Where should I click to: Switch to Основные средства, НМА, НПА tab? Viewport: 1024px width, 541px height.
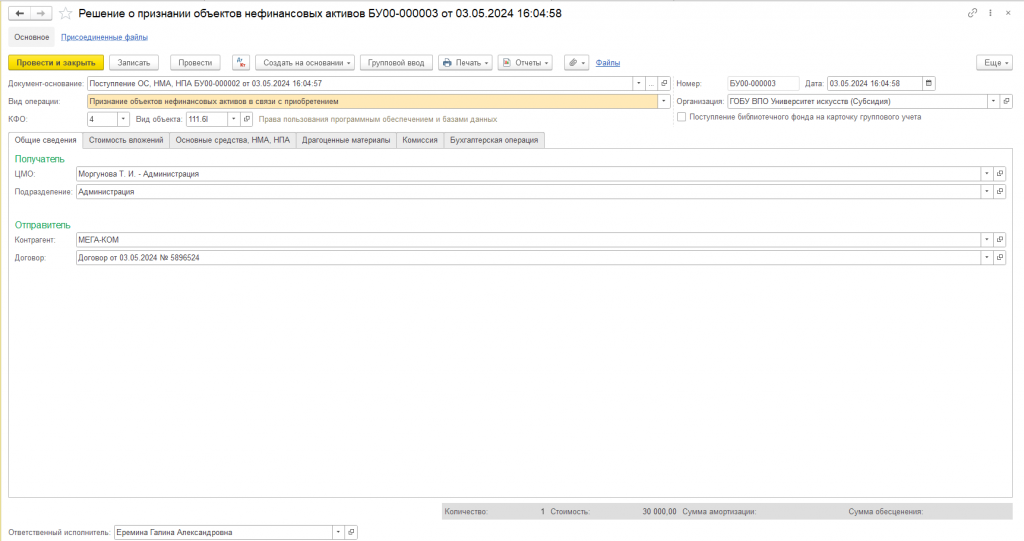tap(232, 140)
